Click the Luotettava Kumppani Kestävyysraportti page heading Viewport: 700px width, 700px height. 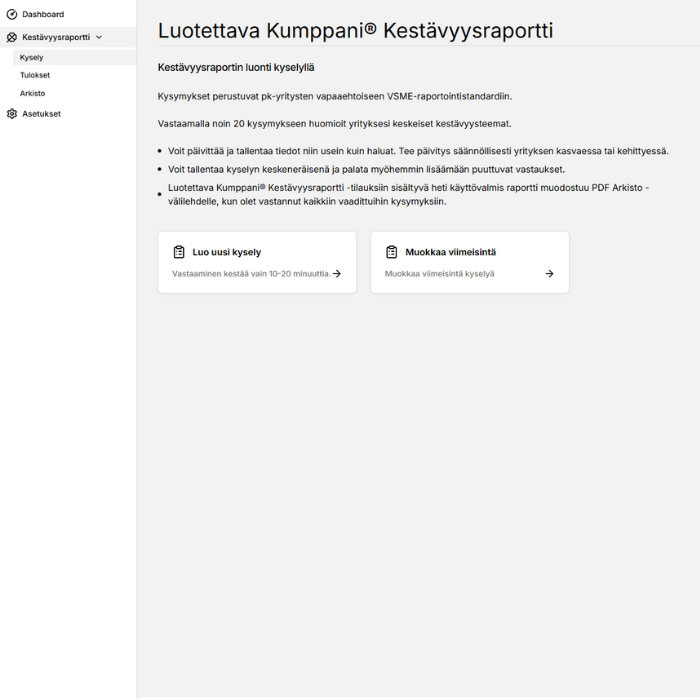click(355, 30)
